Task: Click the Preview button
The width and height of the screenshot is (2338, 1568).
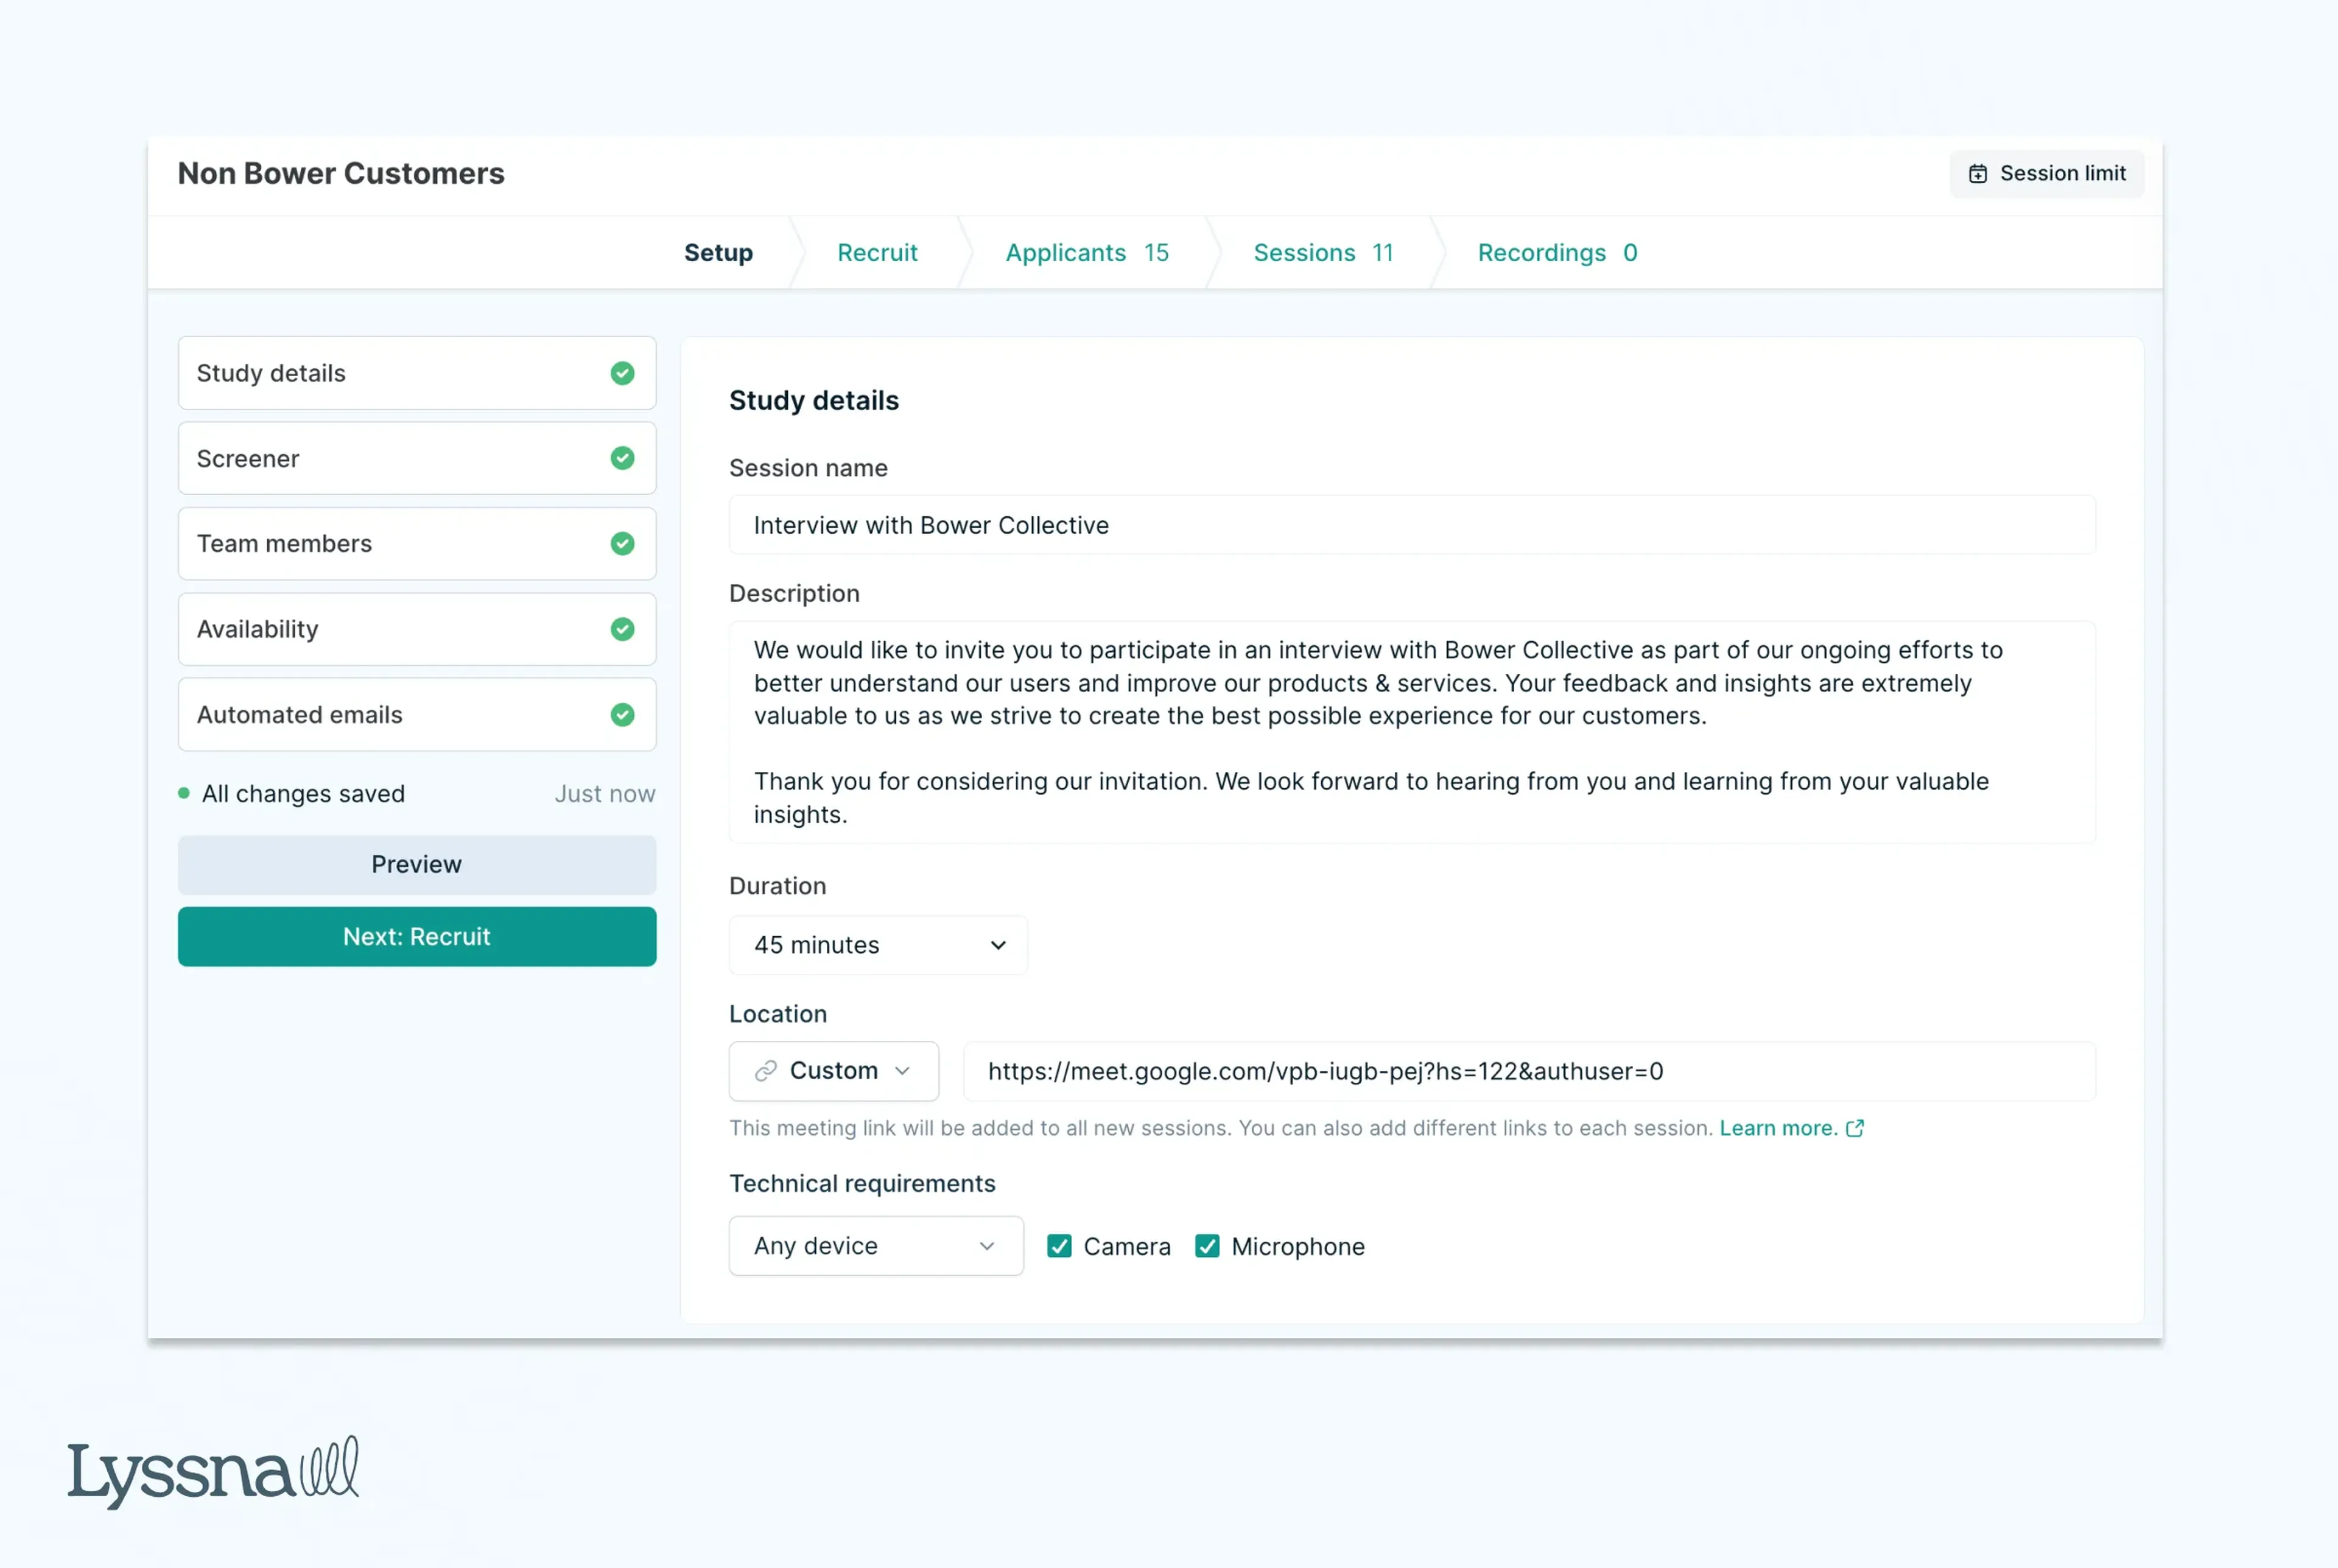Action: point(416,863)
